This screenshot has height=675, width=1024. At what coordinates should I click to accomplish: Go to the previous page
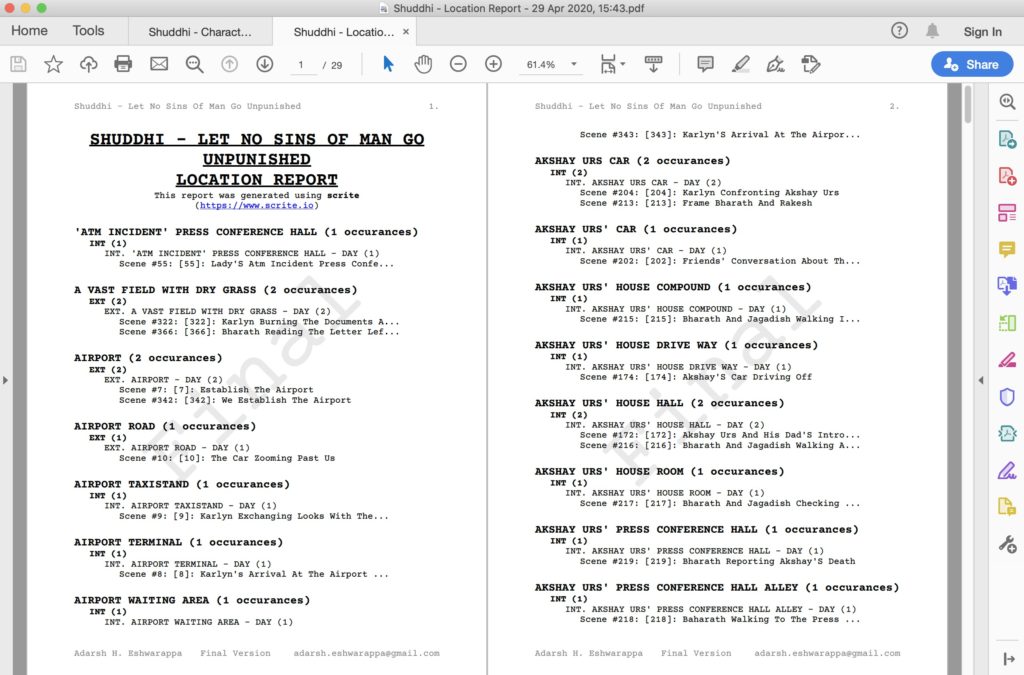coord(229,64)
